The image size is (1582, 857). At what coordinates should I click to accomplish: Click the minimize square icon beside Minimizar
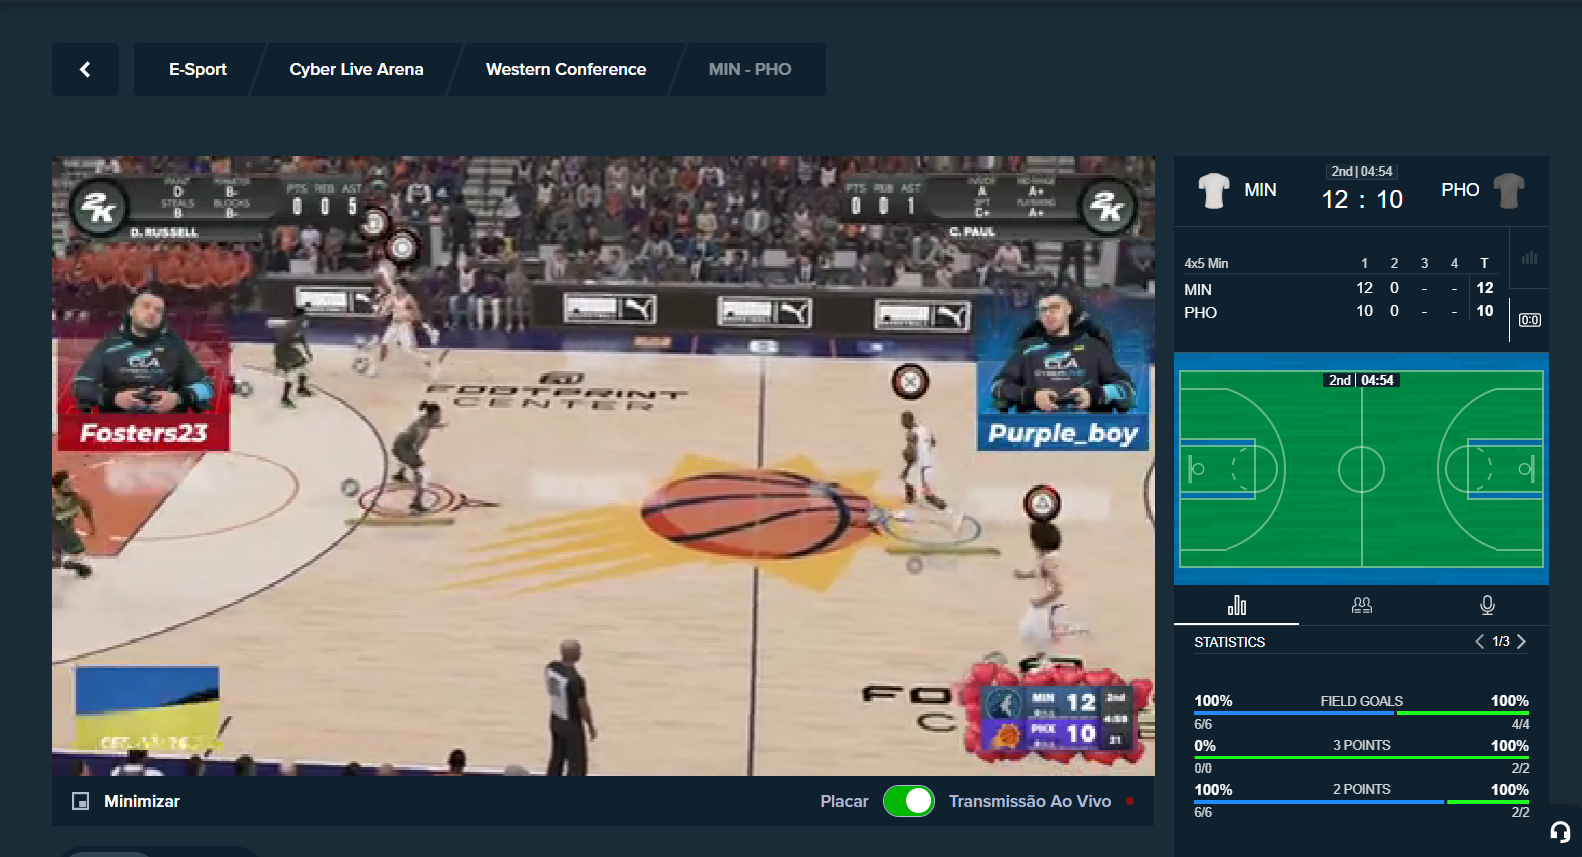(81, 801)
